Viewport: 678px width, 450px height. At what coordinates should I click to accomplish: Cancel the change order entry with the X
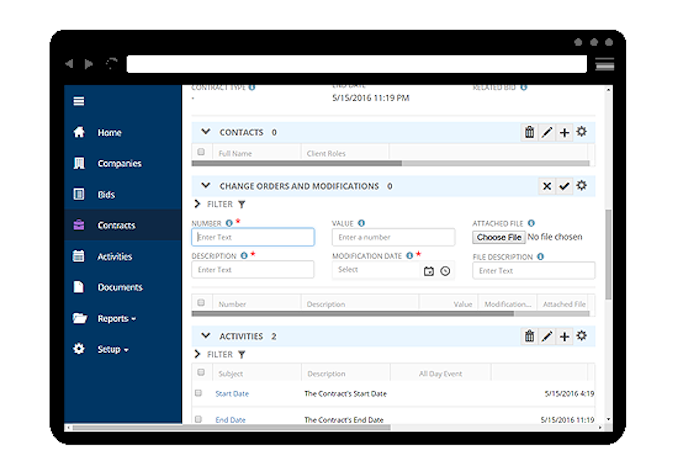pyautogui.click(x=547, y=186)
